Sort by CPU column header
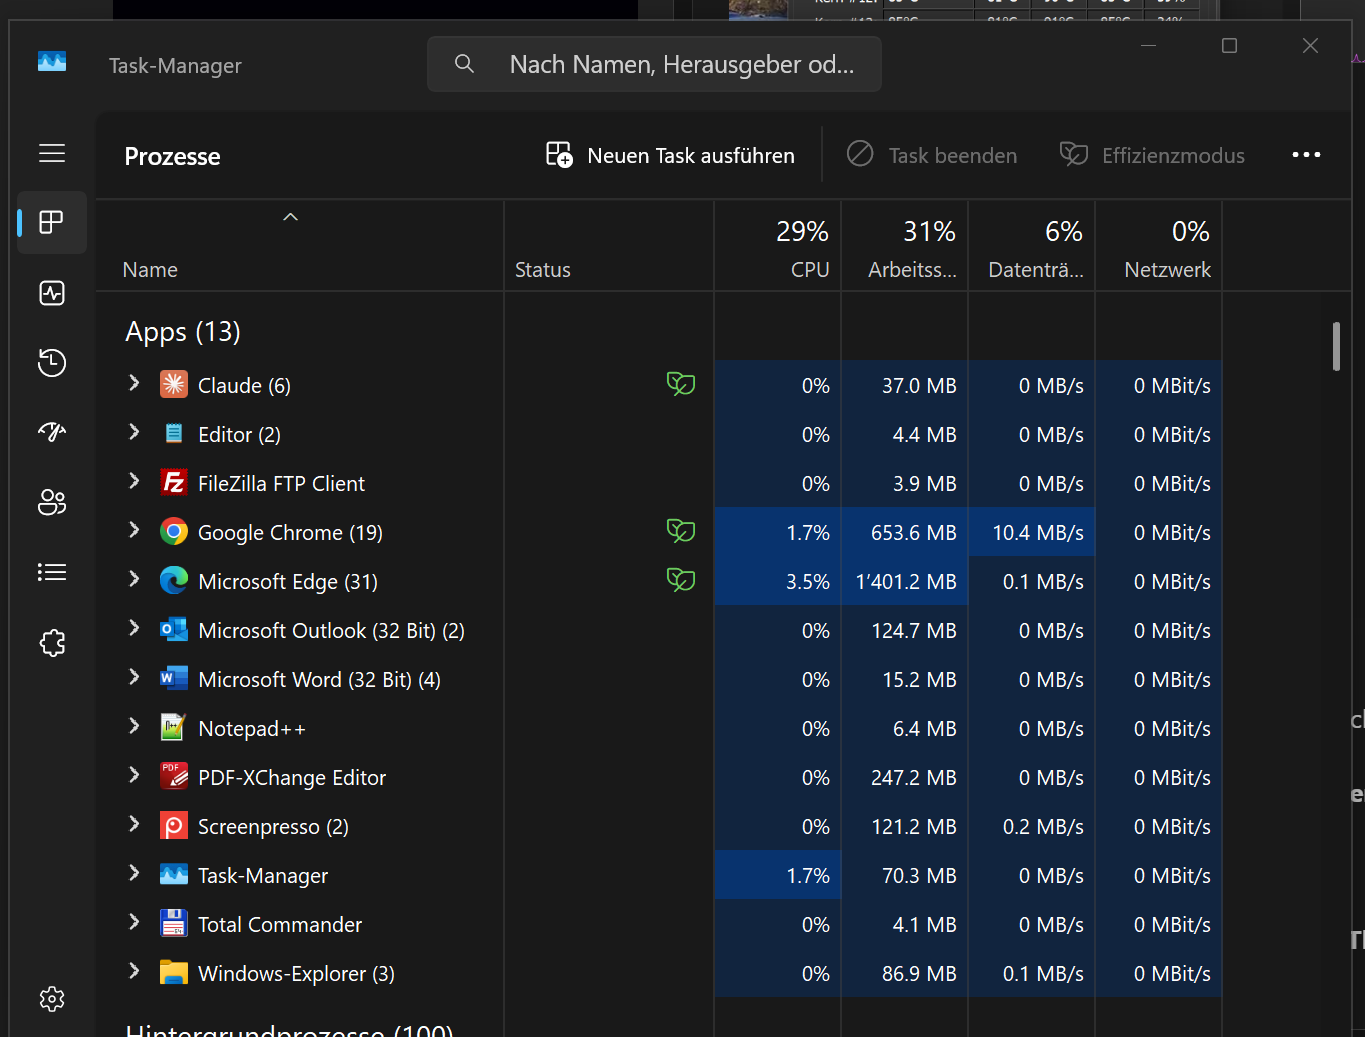 pyautogui.click(x=778, y=246)
